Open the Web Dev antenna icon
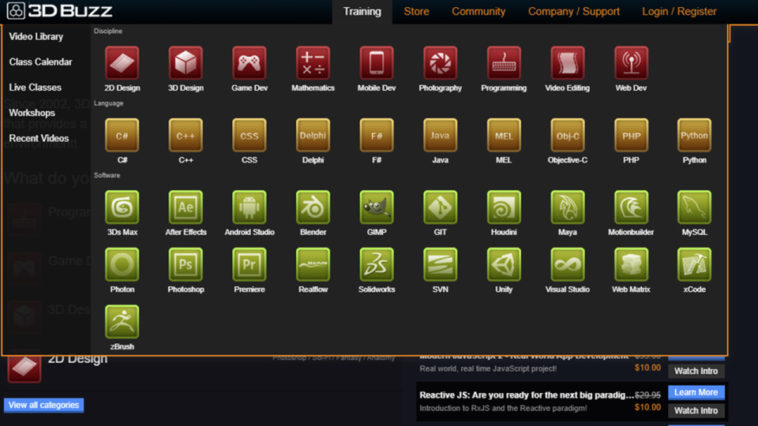The height and width of the screenshot is (426, 758). (x=631, y=63)
